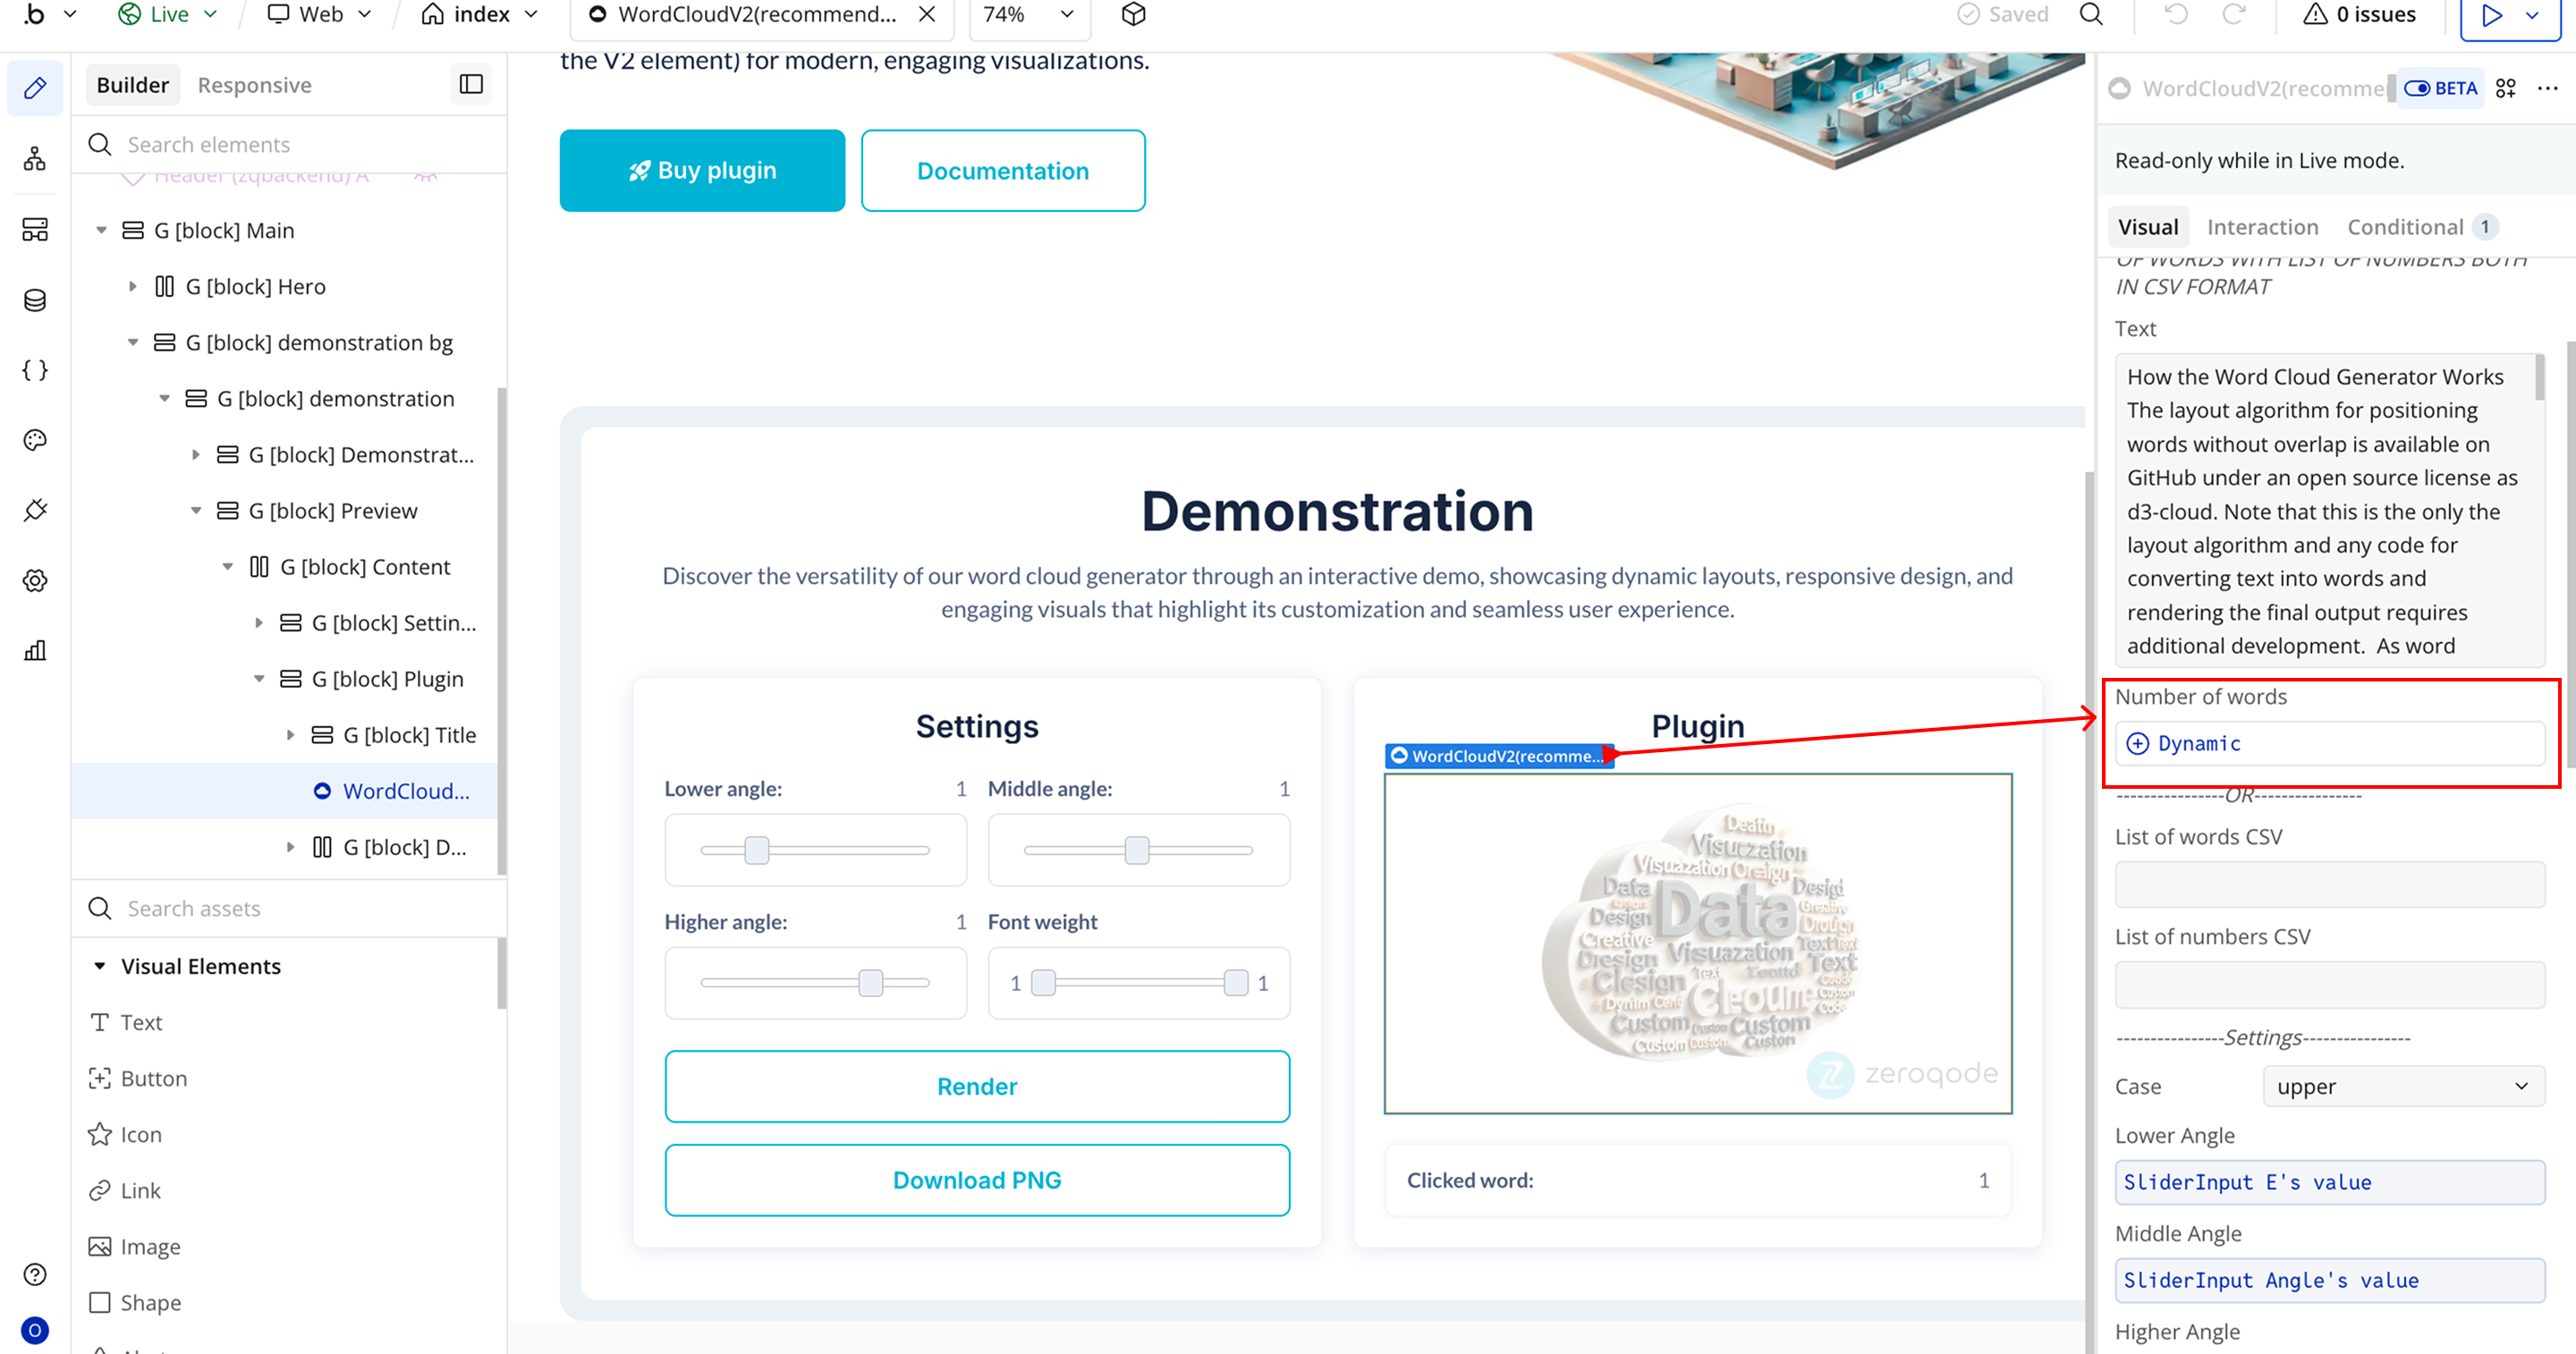Viewport: 2576px width, 1354px height.
Task: Toggle the element tree panel collapse icon
Action: [x=471, y=85]
